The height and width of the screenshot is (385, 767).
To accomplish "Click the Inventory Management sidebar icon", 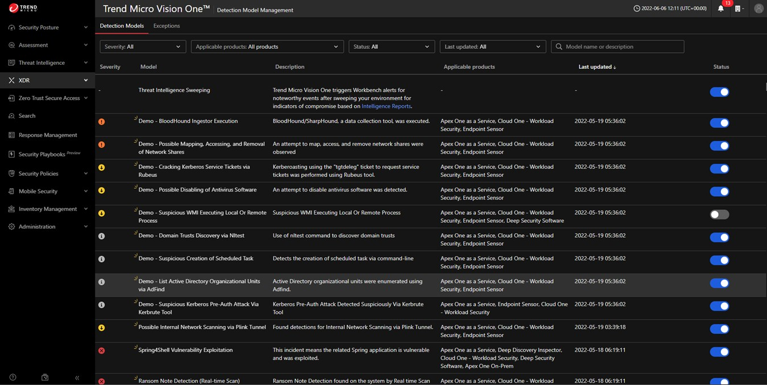I will (11, 209).
